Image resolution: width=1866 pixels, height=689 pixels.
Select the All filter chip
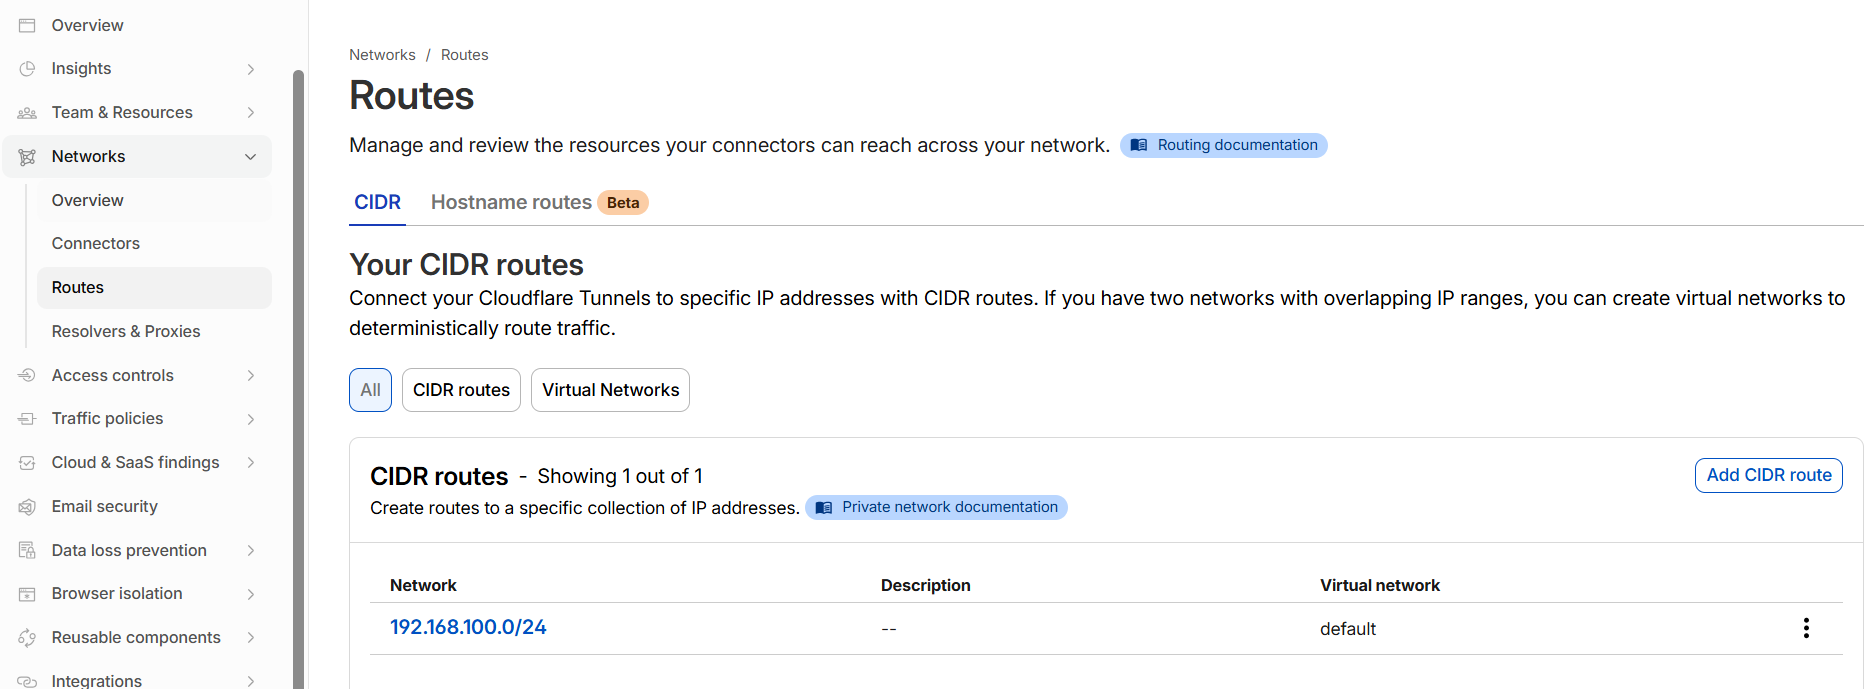370,390
